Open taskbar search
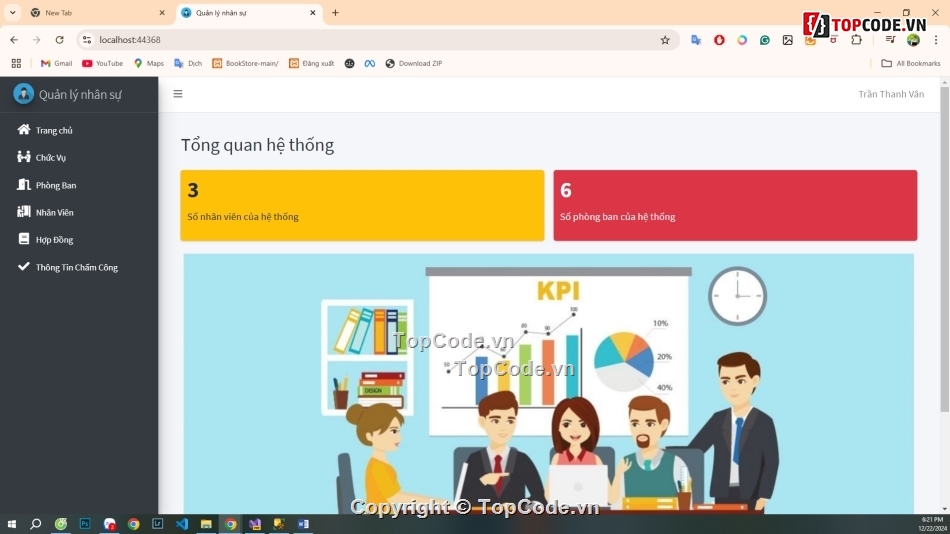The width and height of the screenshot is (950, 534). [x=36, y=524]
